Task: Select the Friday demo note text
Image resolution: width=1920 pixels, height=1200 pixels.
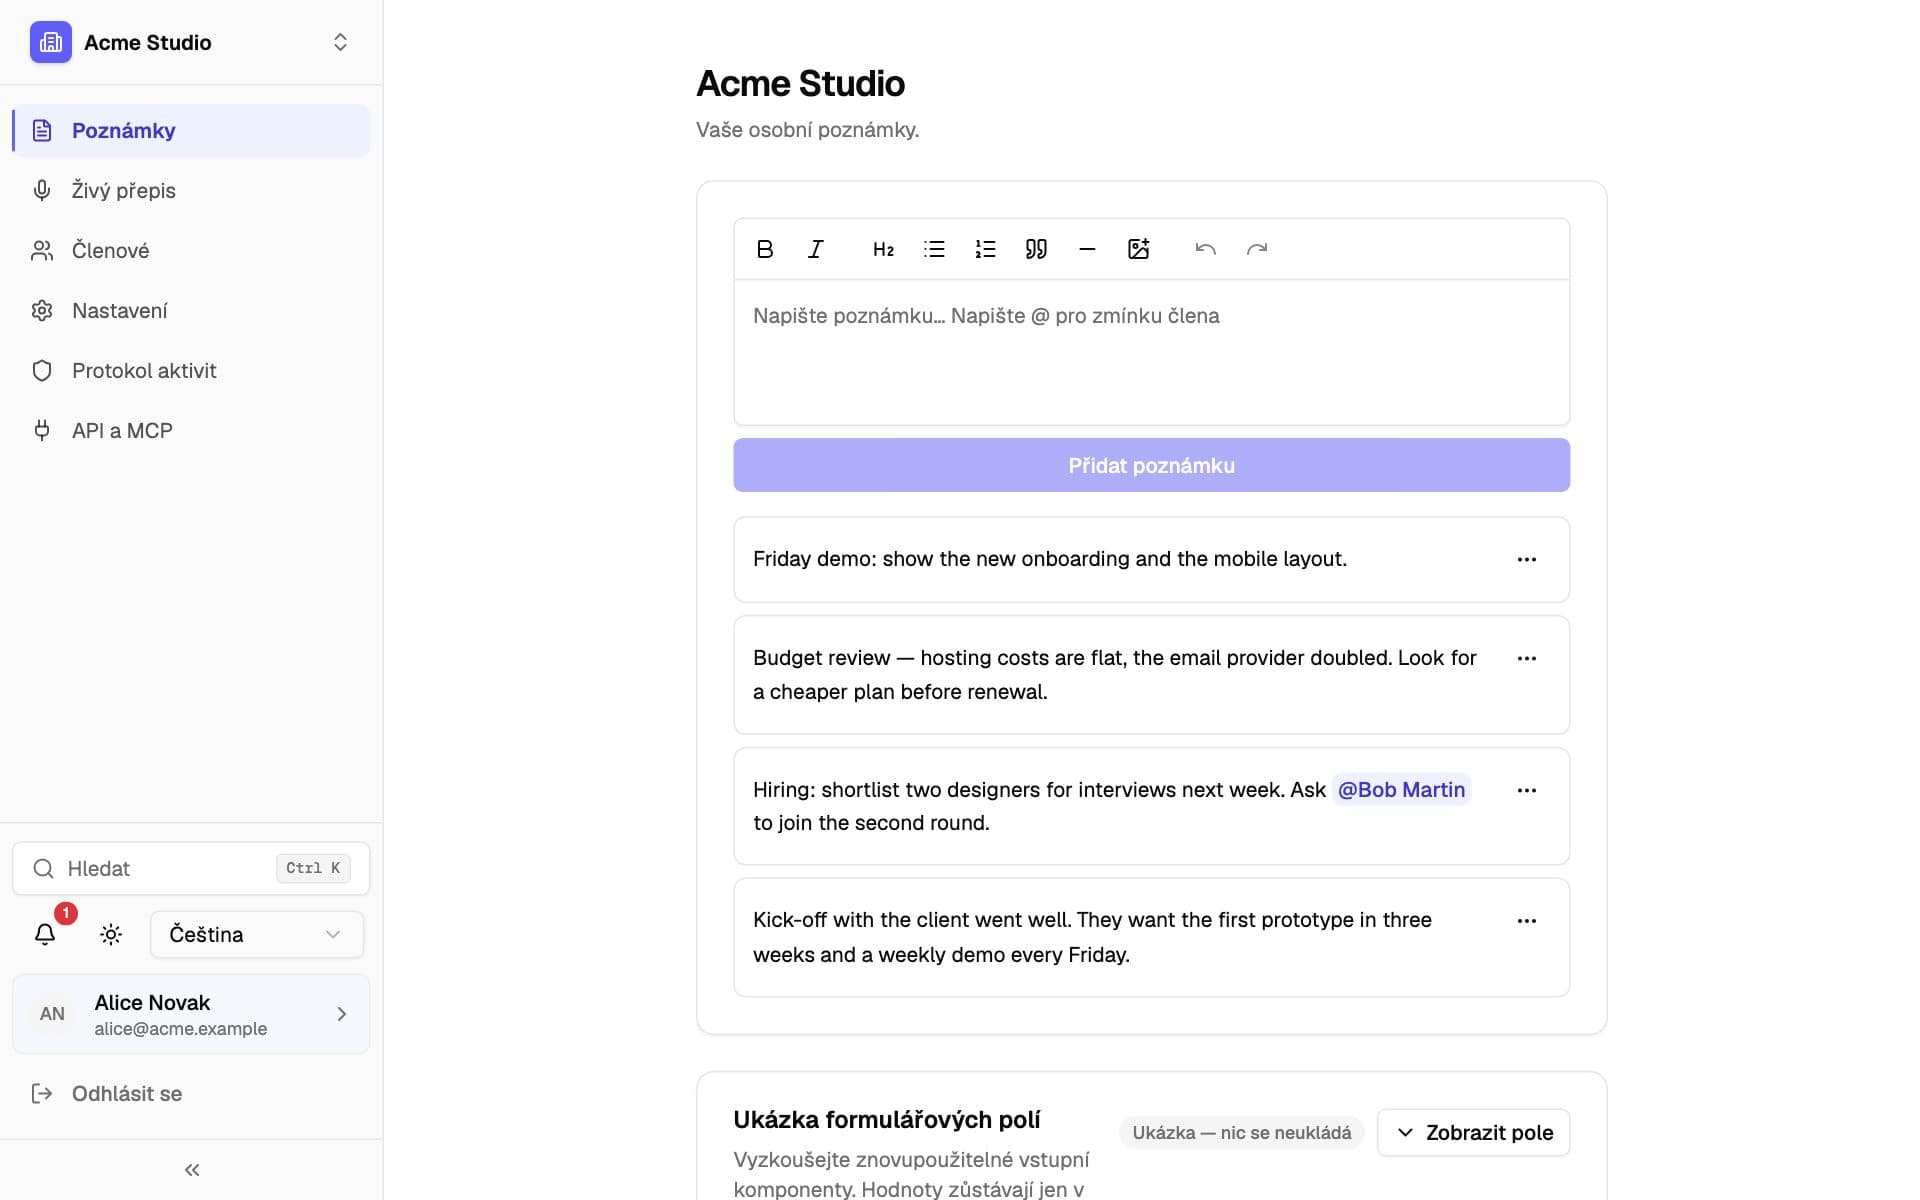Action: tap(1050, 559)
